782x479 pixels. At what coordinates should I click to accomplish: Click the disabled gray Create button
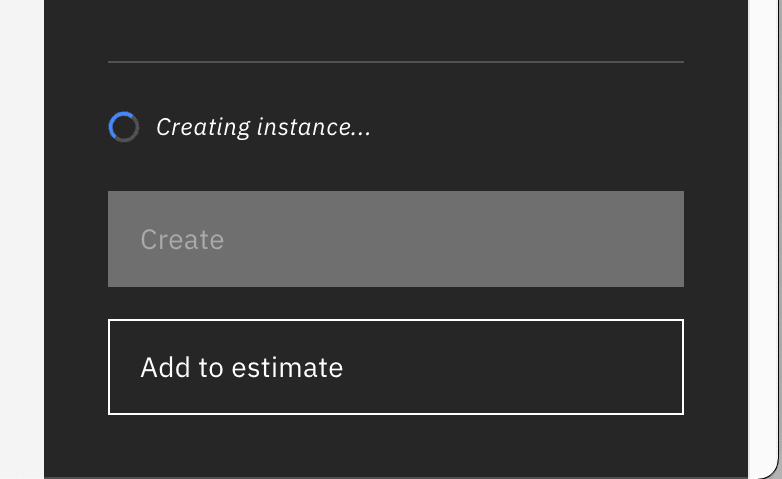(395, 239)
